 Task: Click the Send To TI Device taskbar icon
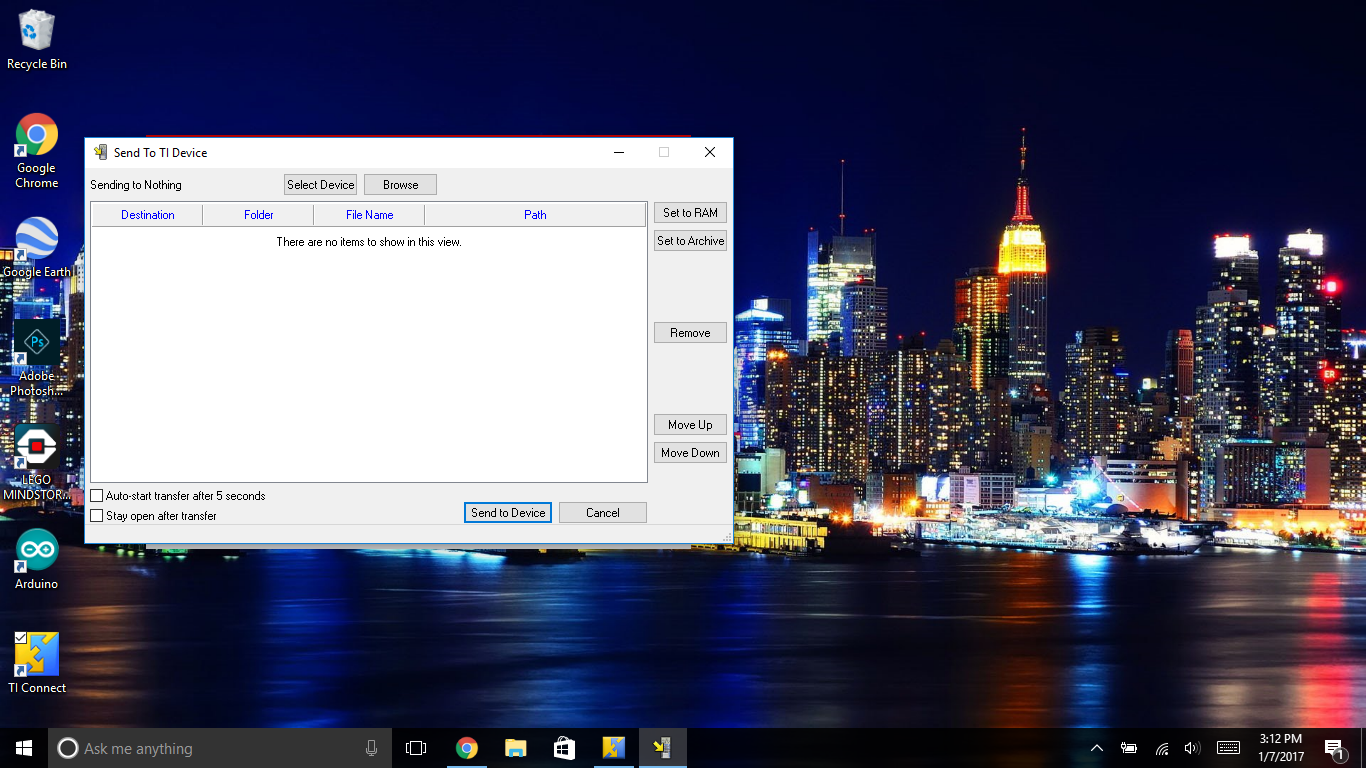(662, 748)
